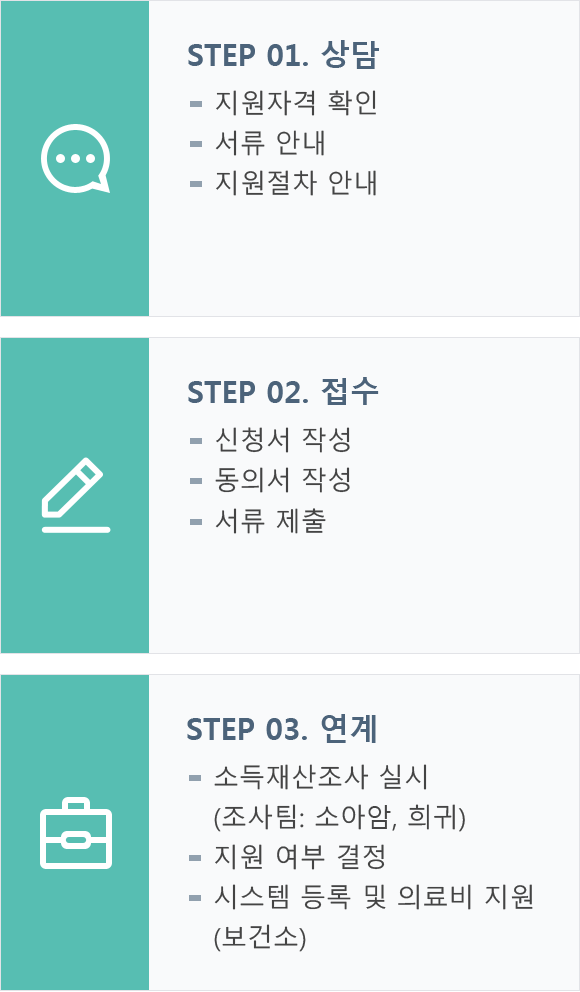Image resolution: width=580 pixels, height=992 pixels.
Task: Click the 지원자격 확인 item
Action: (296, 102)
